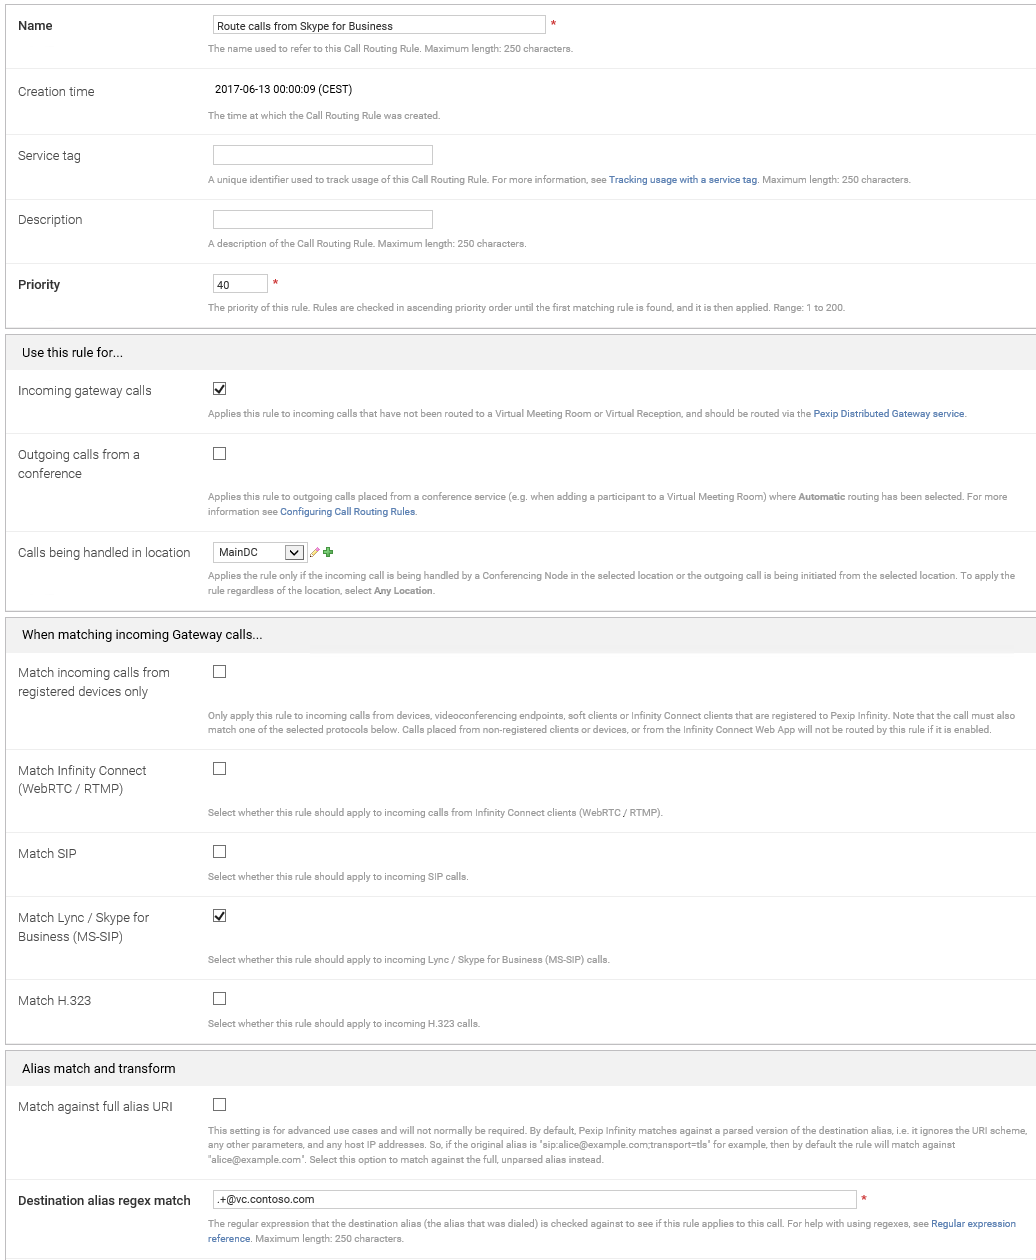
Task: Enable Outgoing calls from a conference
Action: pos(220,453)
